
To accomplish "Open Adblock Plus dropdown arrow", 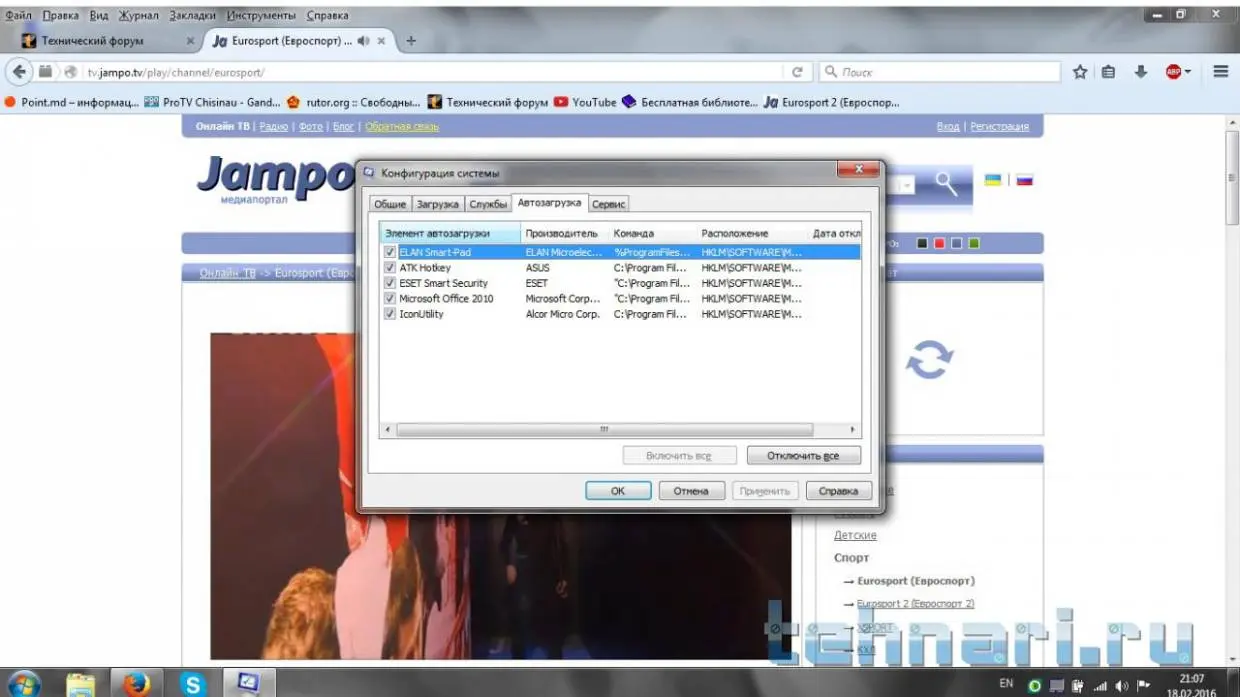I will [x=1187, y=72].
